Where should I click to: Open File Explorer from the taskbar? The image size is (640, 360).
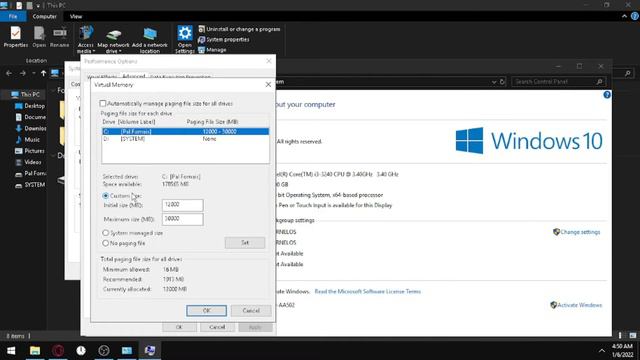(x=35, y=350)
